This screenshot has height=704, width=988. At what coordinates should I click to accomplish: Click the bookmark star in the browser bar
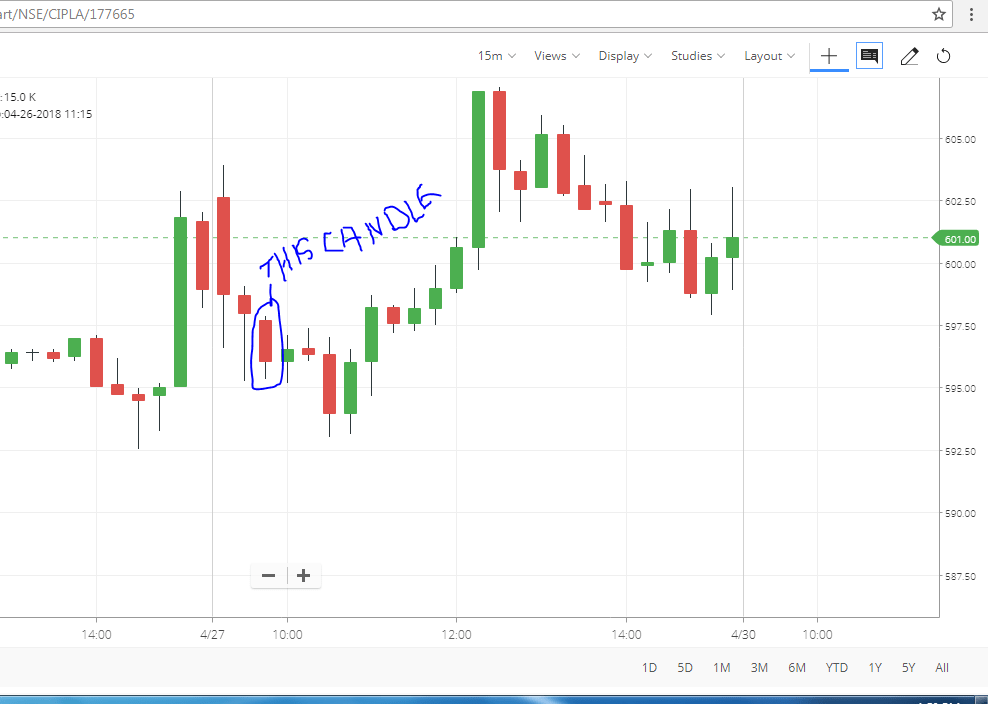pos(939,14)
